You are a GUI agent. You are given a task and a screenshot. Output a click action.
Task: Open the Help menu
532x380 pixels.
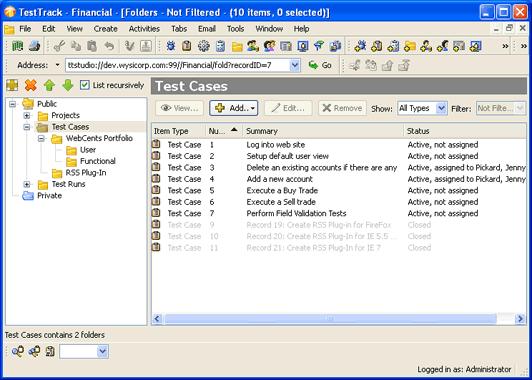click(301, 29)
